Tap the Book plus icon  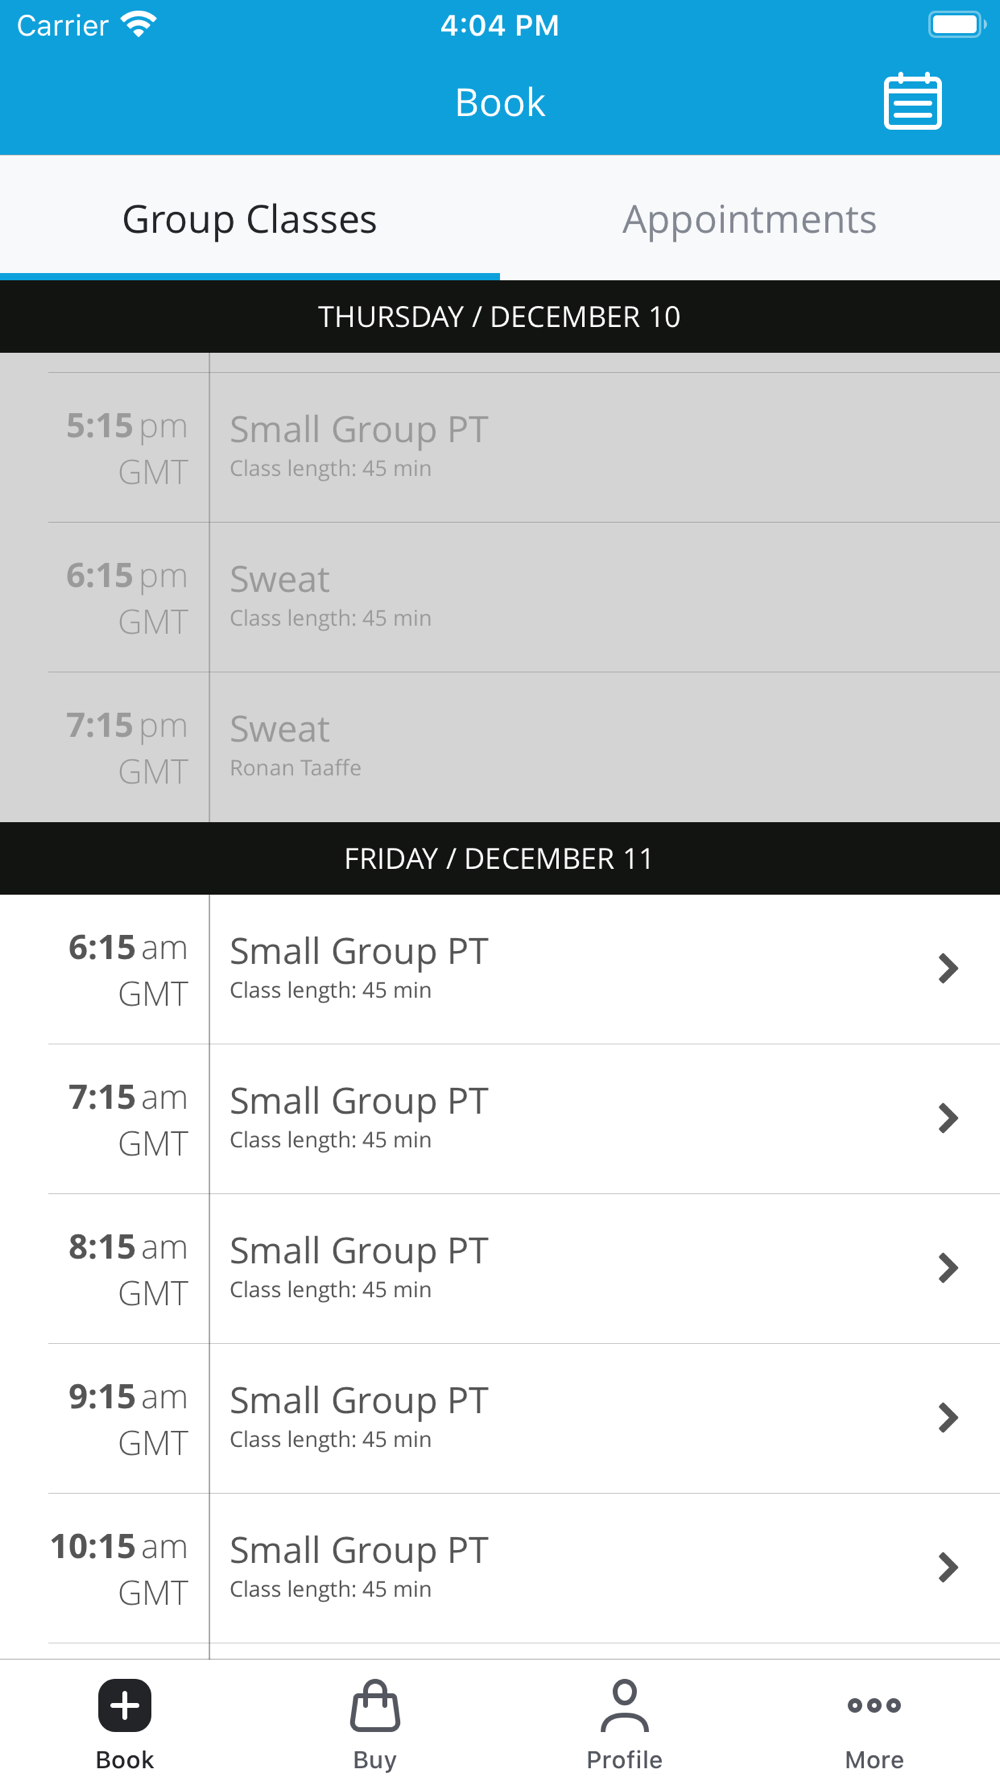click(125, 1705)
